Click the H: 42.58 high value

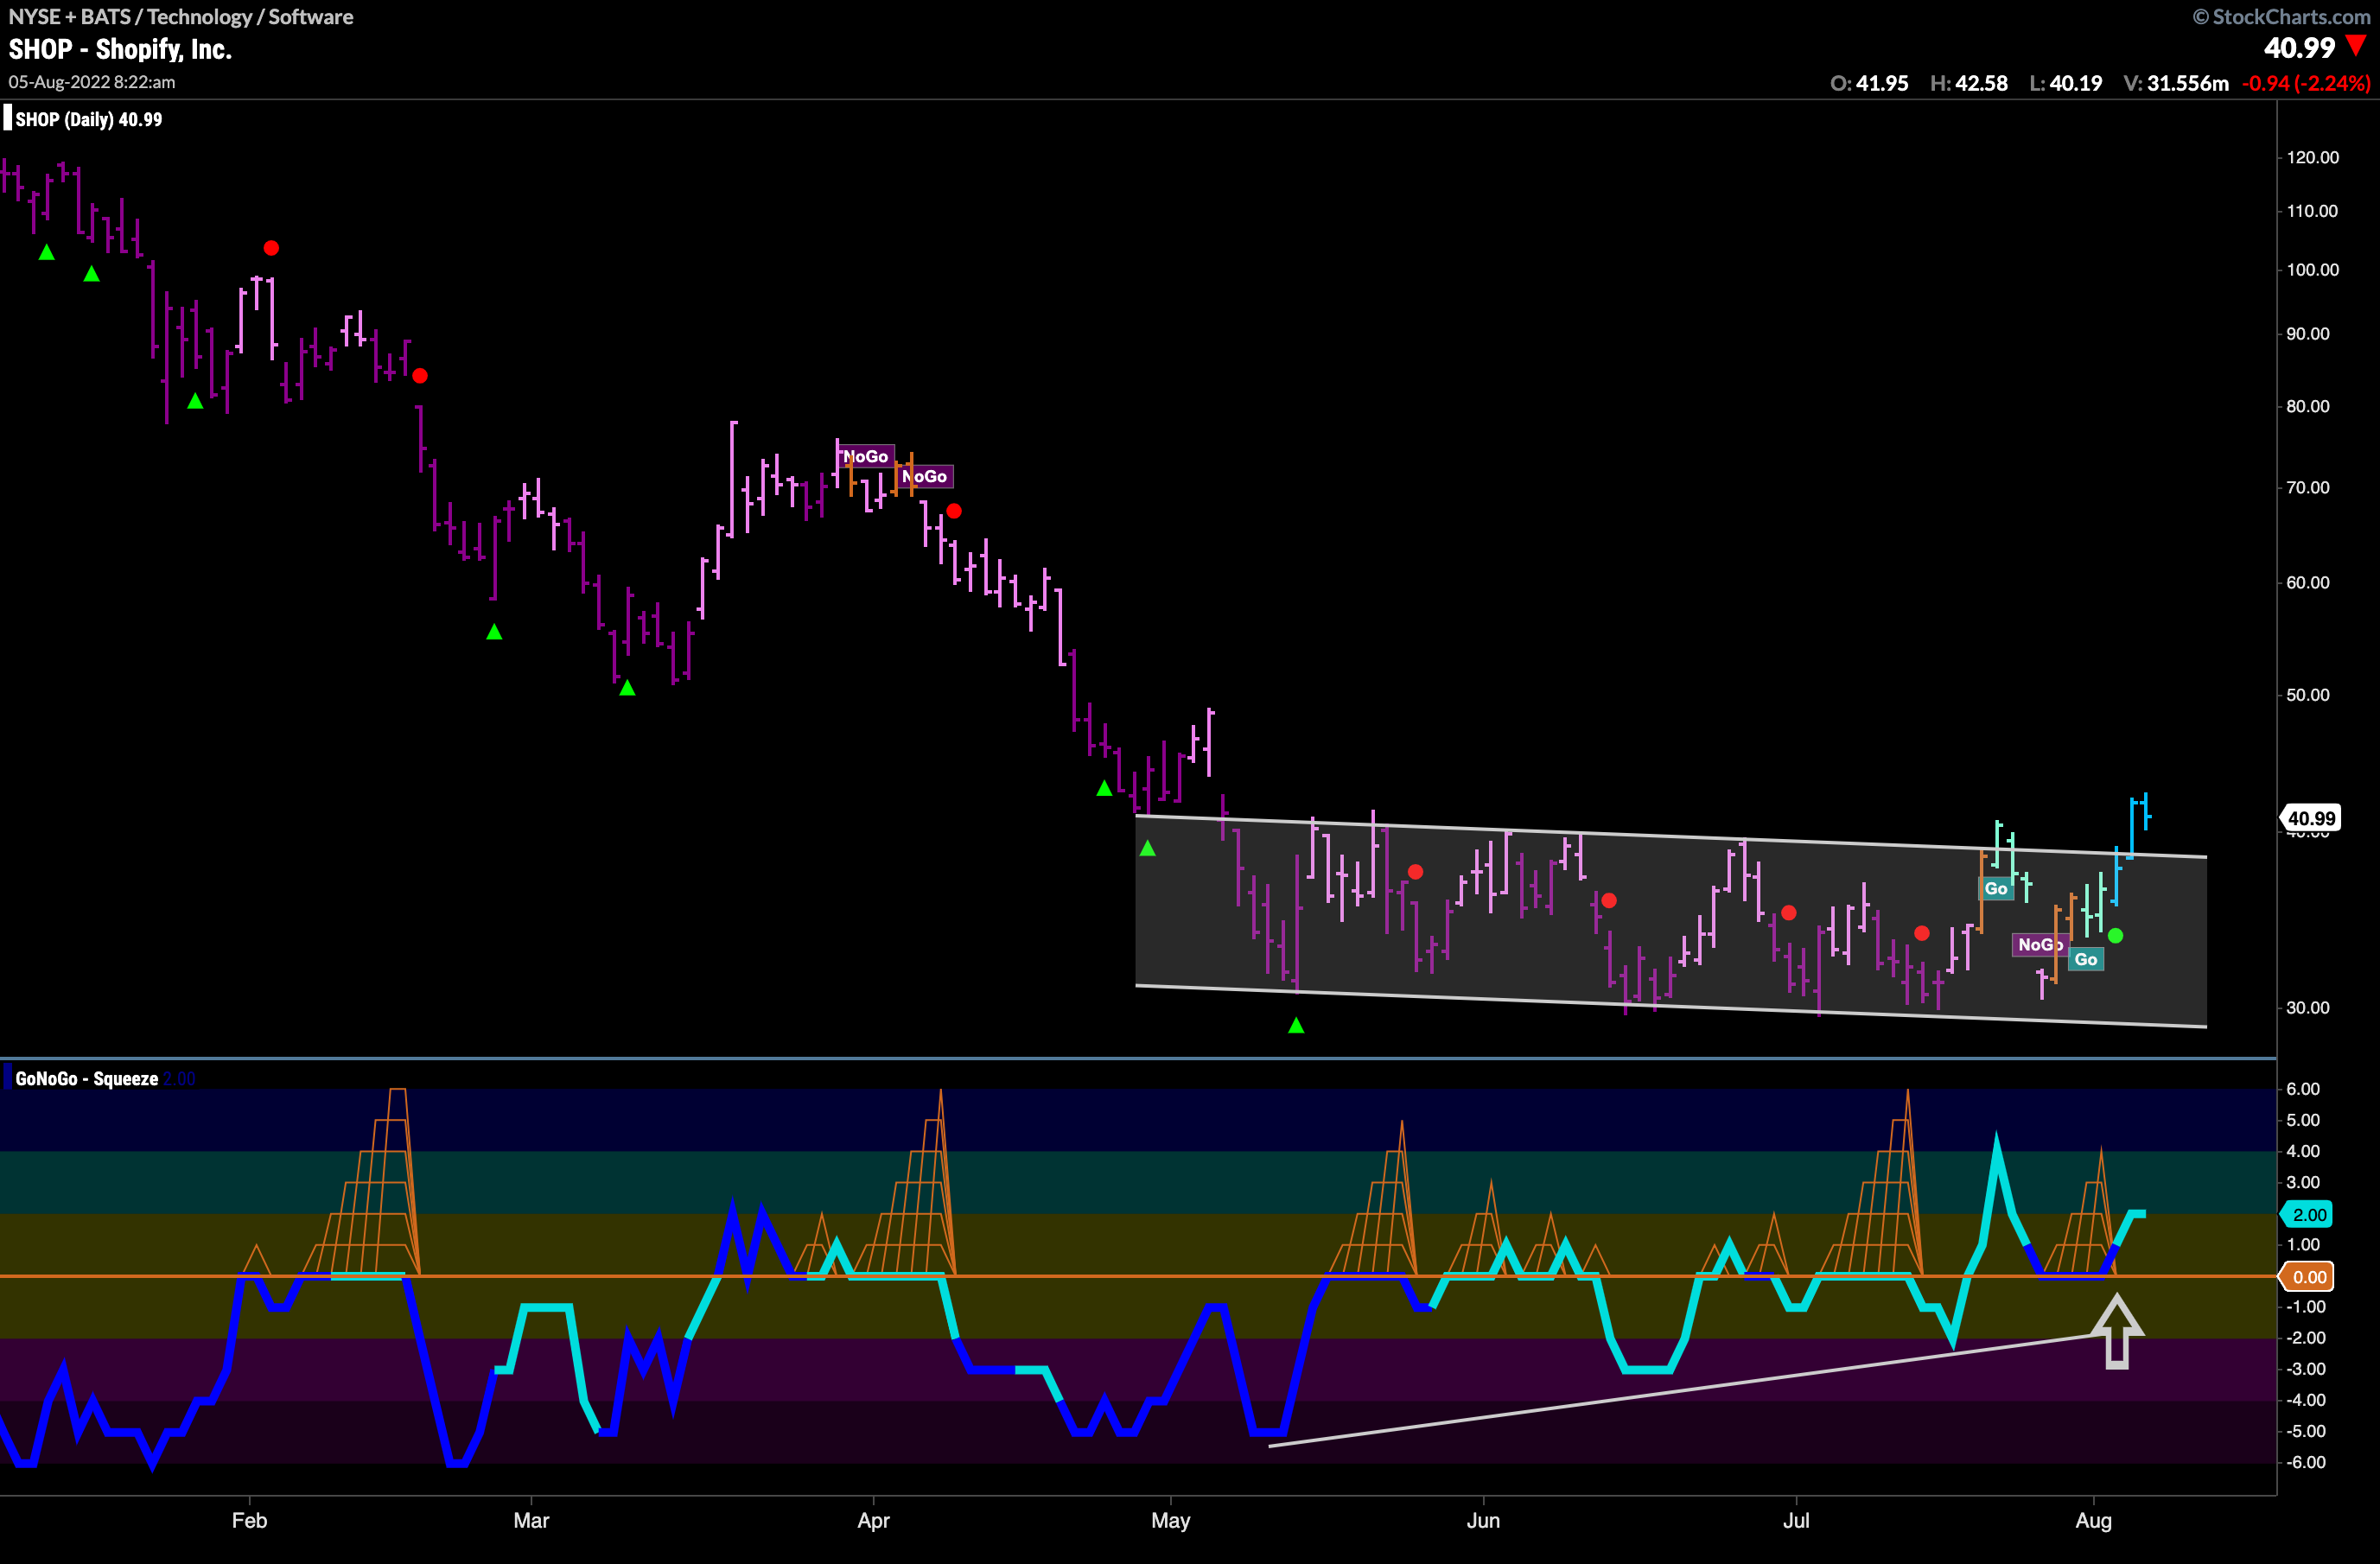click(x=1968, y=83)
